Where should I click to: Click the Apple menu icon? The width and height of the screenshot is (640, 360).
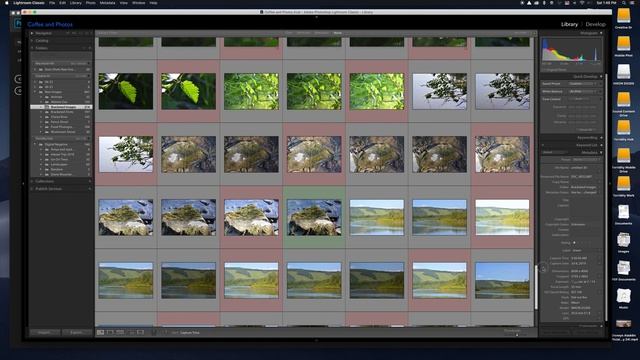coord(6,3)
